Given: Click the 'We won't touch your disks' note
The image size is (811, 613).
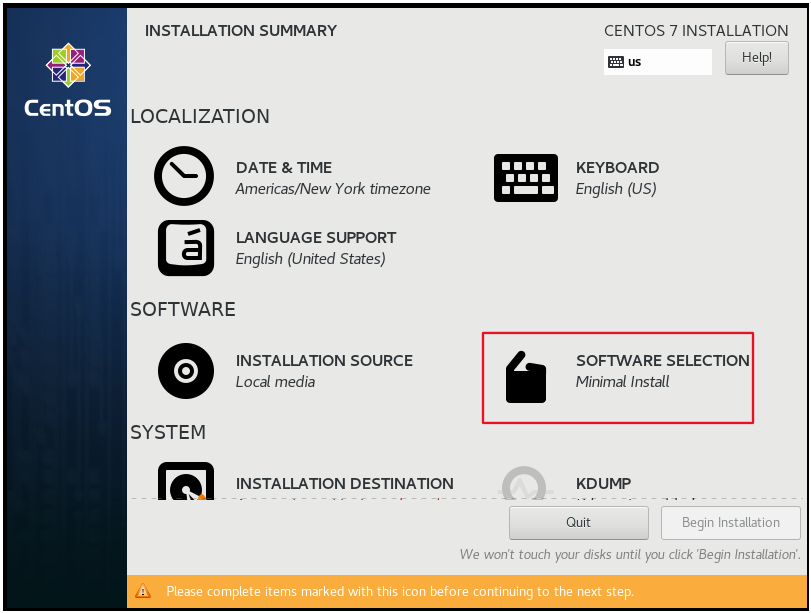Looking at the screenshot, I should pyautogui.click(x=630, y=555).
